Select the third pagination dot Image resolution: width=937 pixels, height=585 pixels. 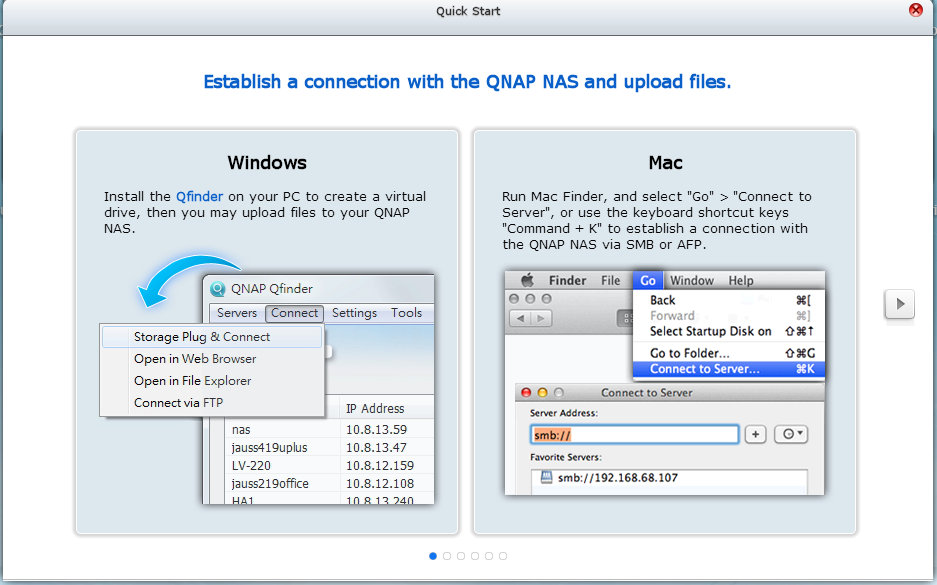click(x=461, y=556)
